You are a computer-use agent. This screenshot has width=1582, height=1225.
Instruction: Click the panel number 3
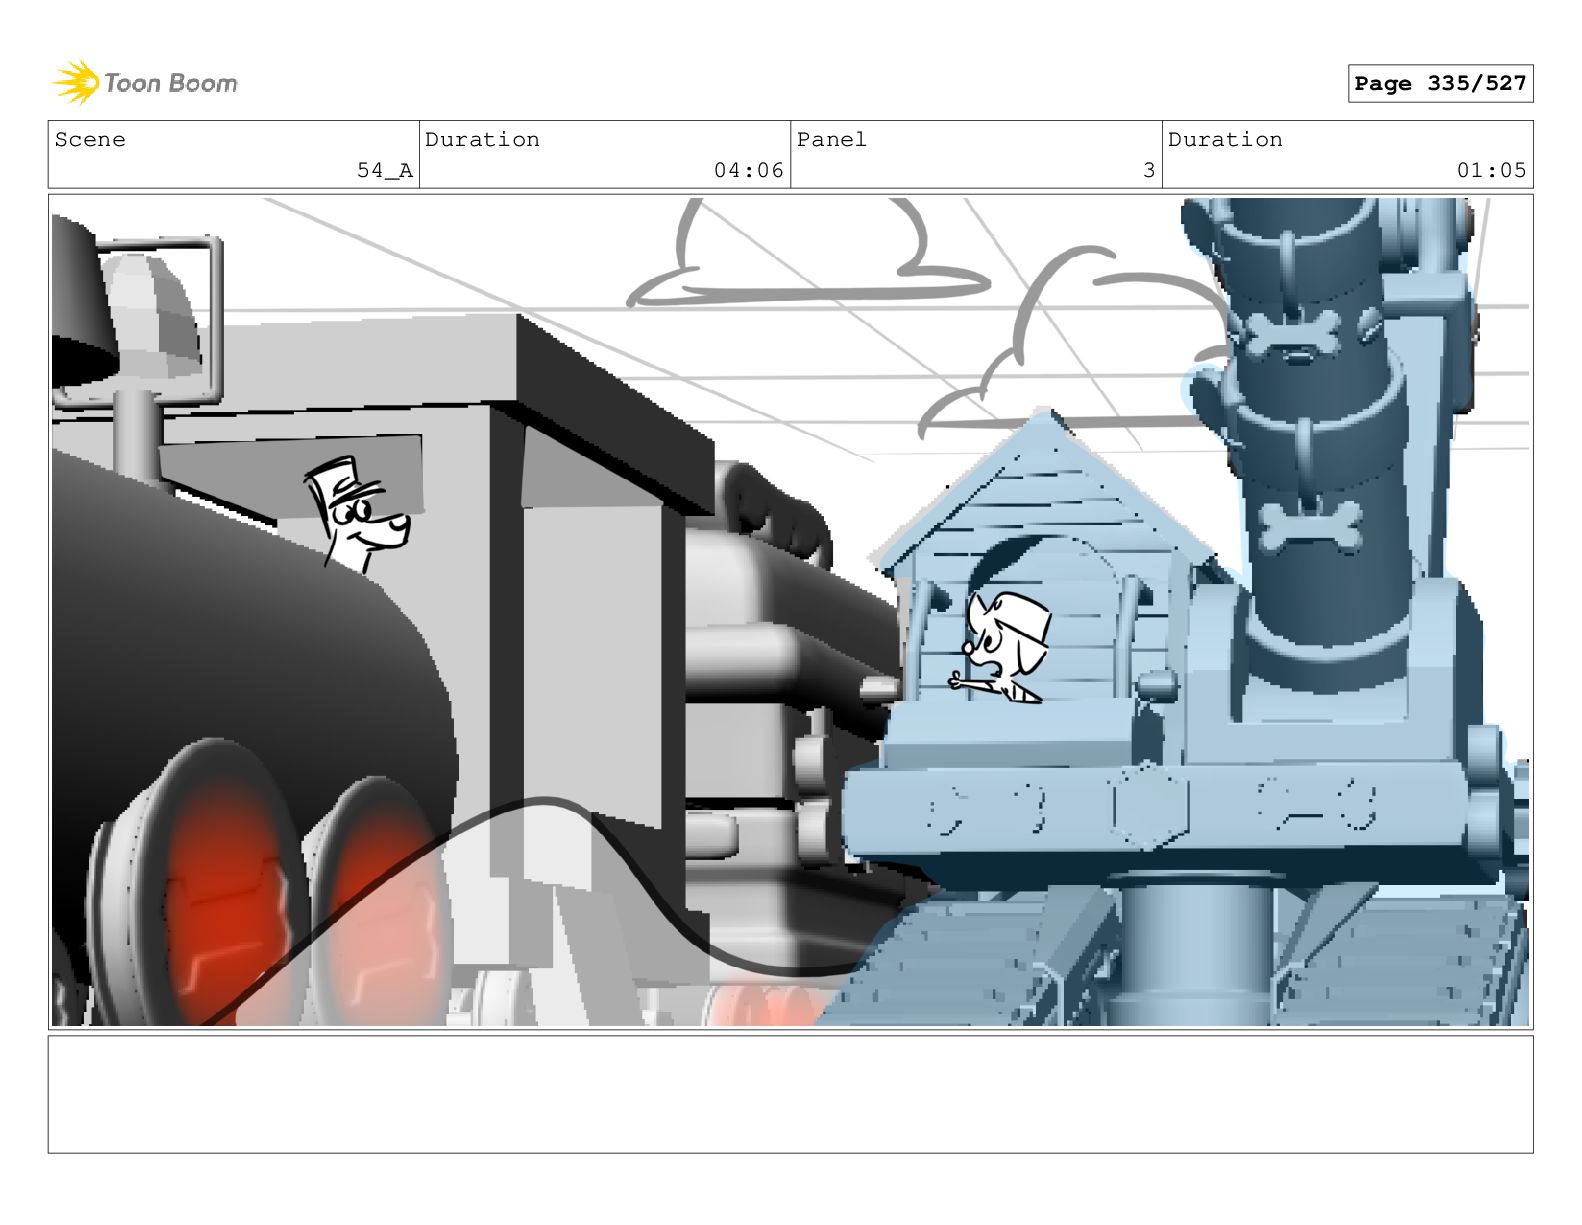(x=1149, y=171)
